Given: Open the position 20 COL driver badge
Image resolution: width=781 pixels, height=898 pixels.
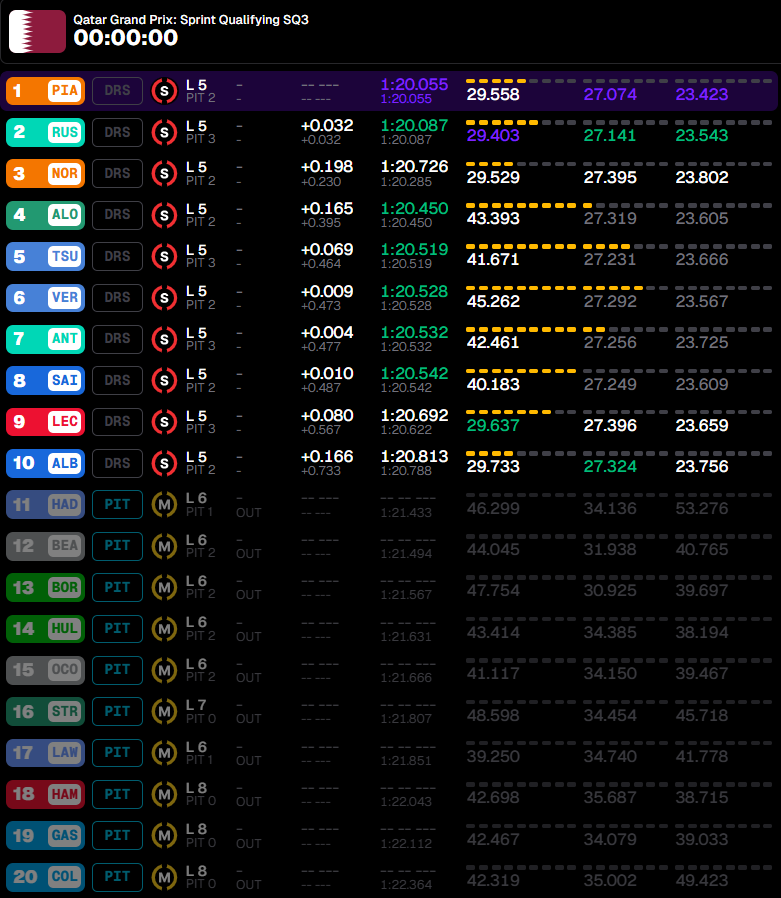Looking at the screenshot, I should (x=46, y=877).
